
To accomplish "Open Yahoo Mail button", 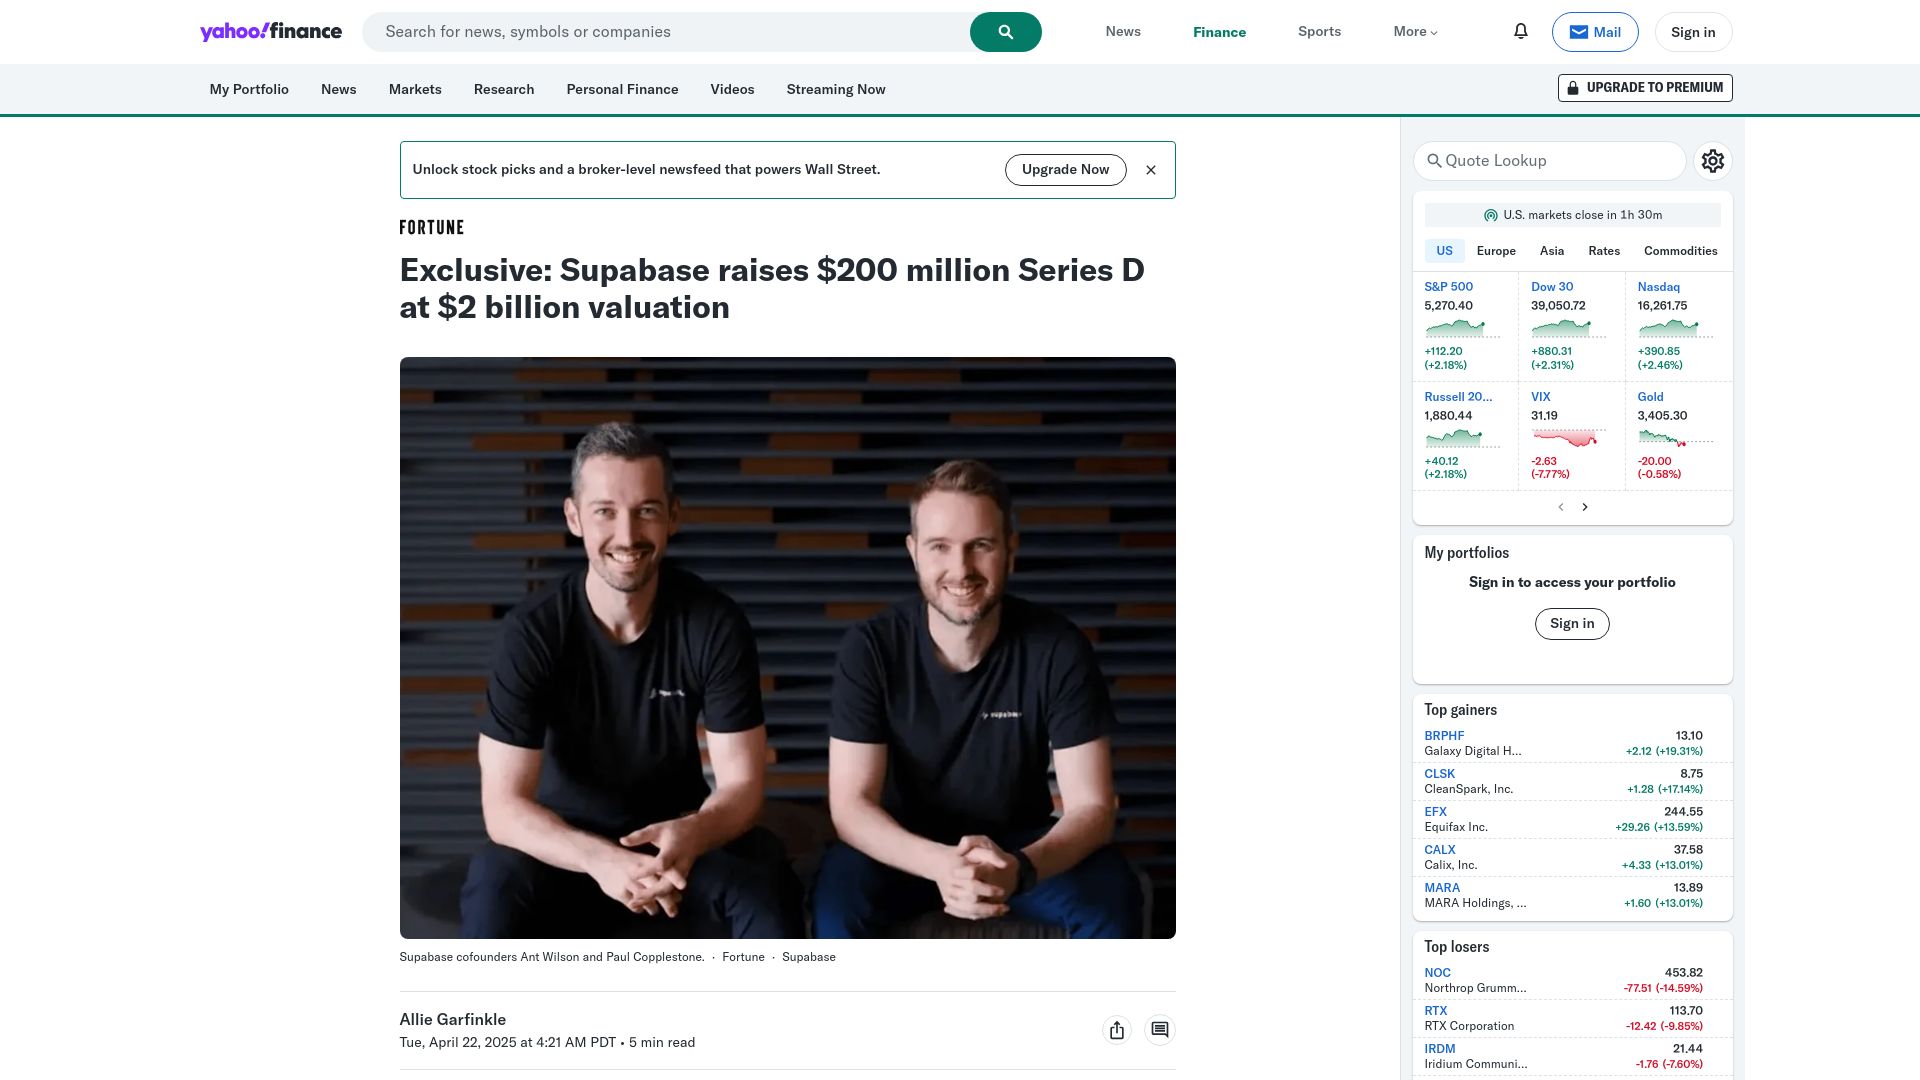I will (x=1595, y=32).
